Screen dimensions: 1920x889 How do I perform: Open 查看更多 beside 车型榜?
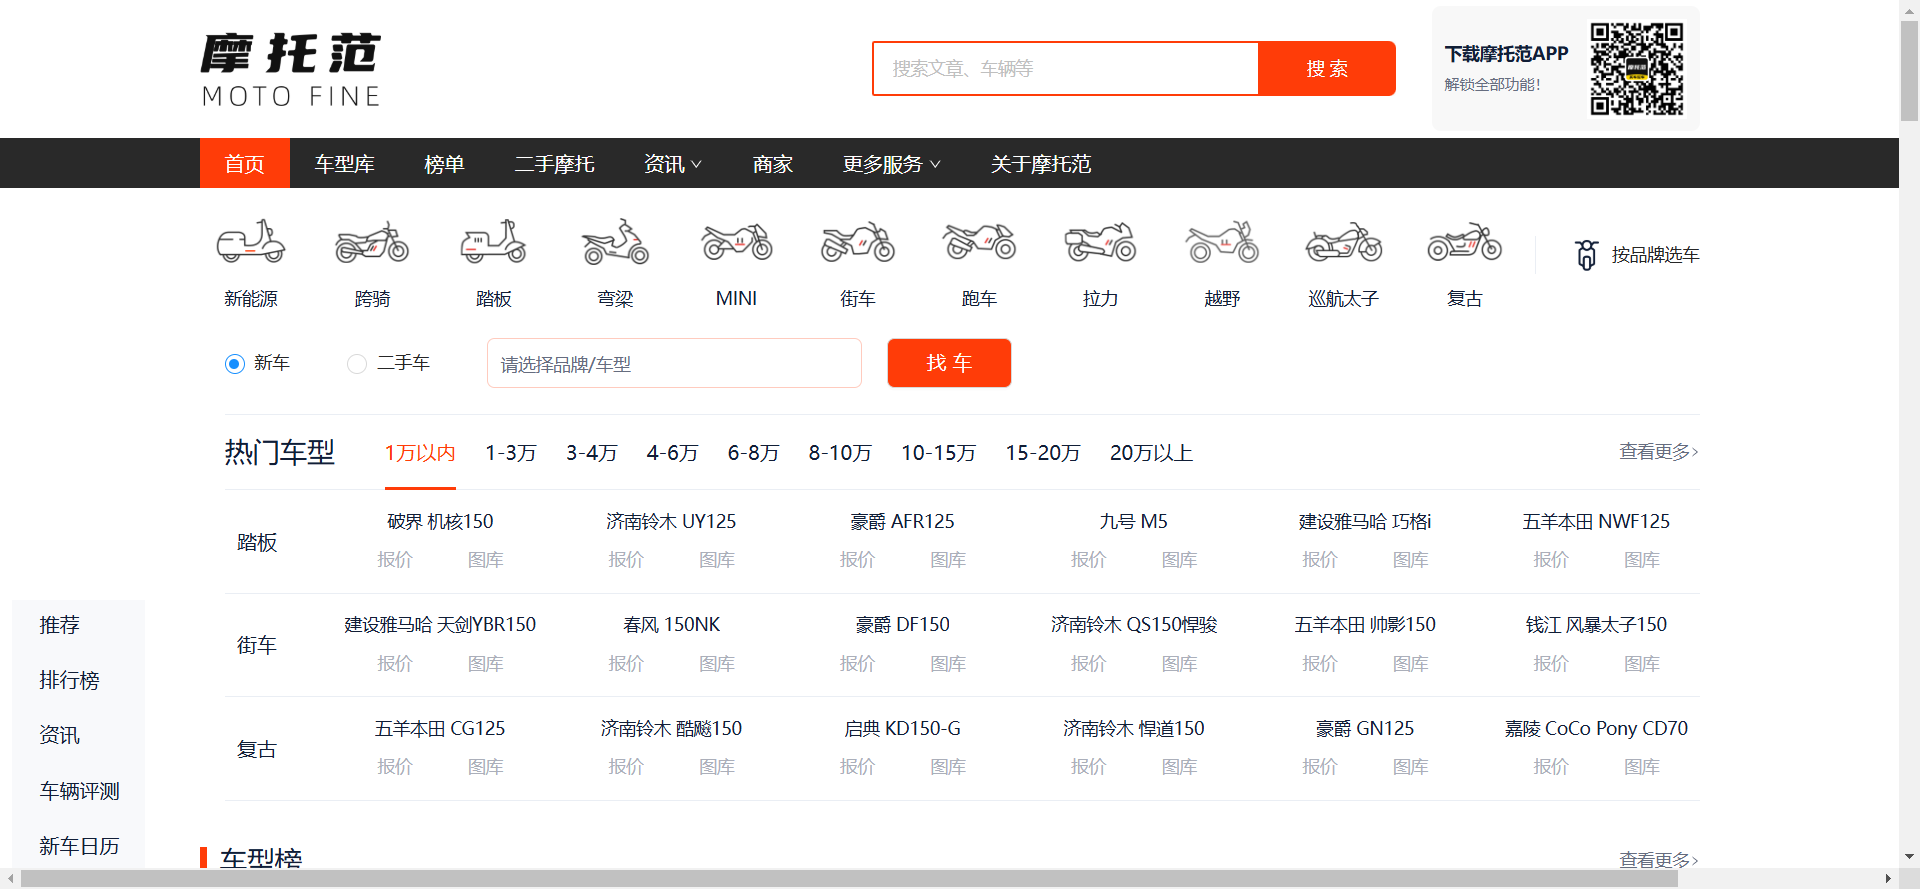click(x=1659, y=860)
